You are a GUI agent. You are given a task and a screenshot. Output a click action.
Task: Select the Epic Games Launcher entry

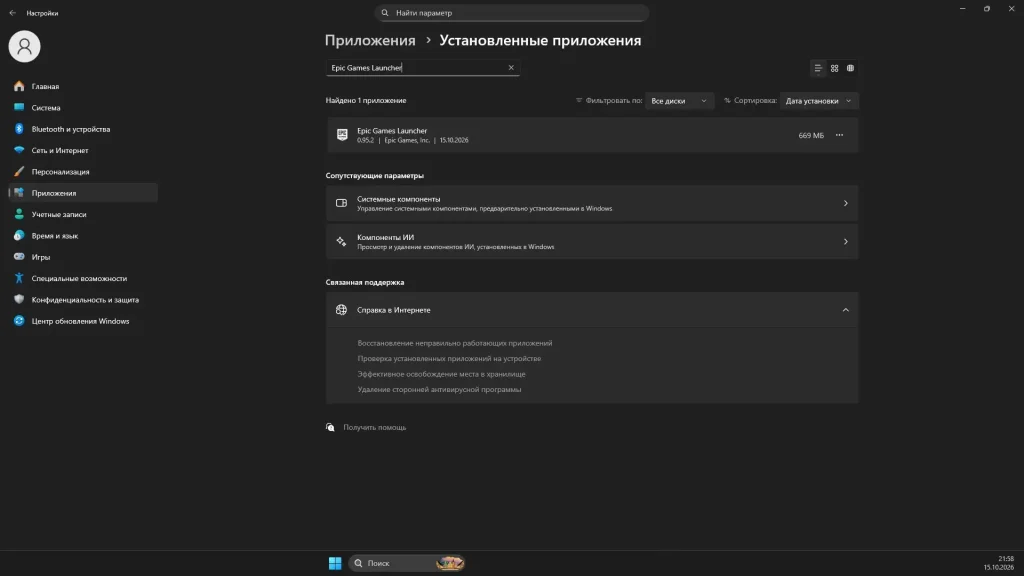pyautogui.click(x=592, y=135)
